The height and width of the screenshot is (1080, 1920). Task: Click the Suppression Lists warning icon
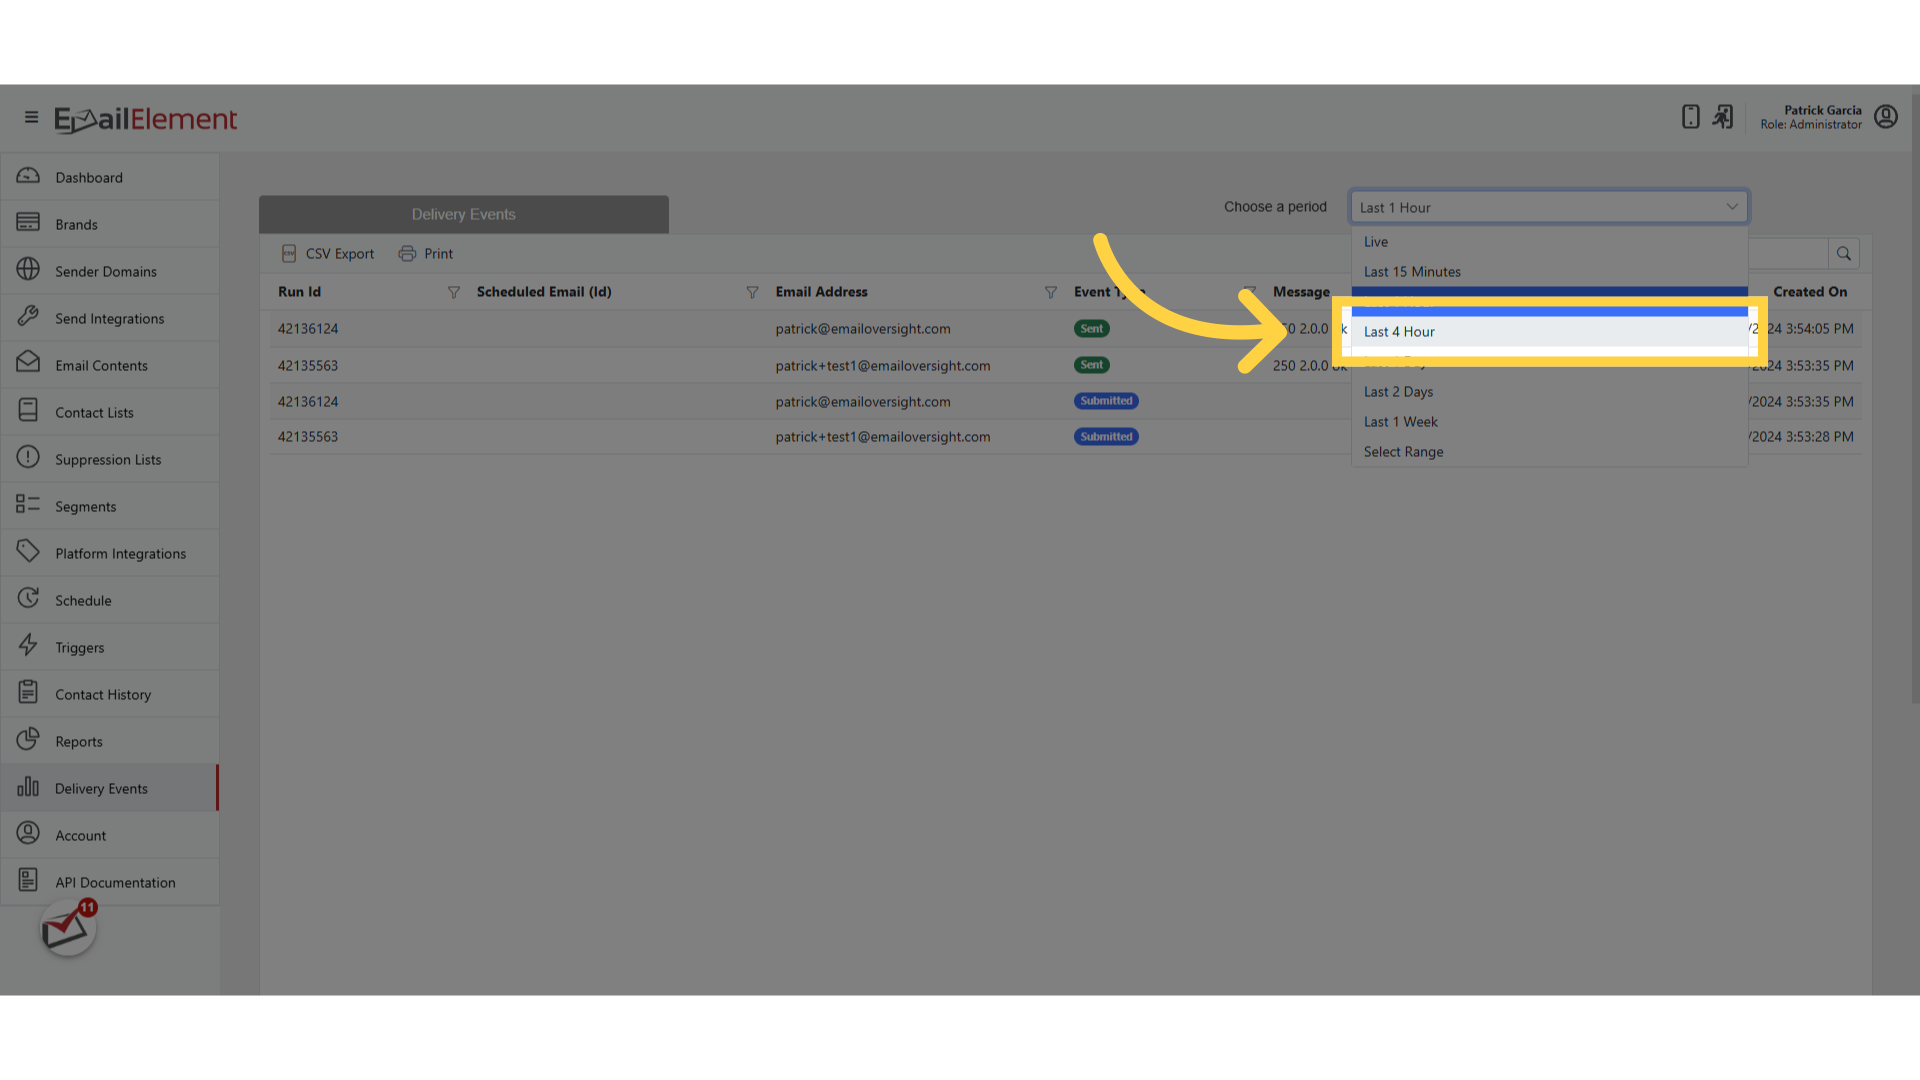coord(28,458)
